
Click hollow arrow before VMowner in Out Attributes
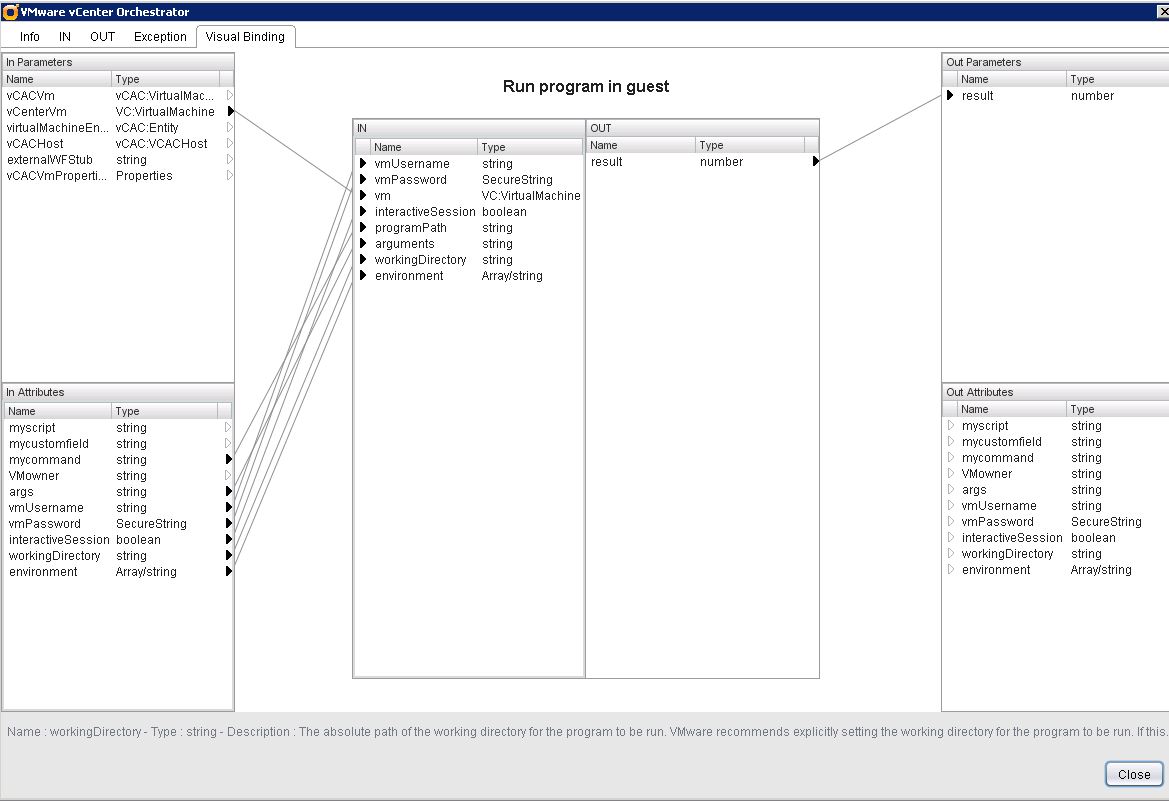point(951,474)
